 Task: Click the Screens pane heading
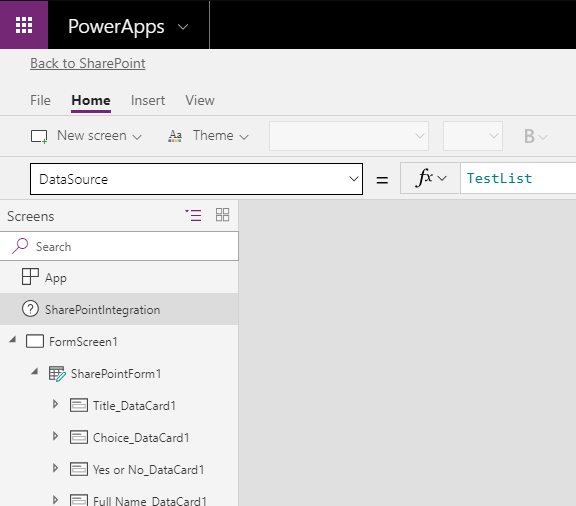pos(30,216)
